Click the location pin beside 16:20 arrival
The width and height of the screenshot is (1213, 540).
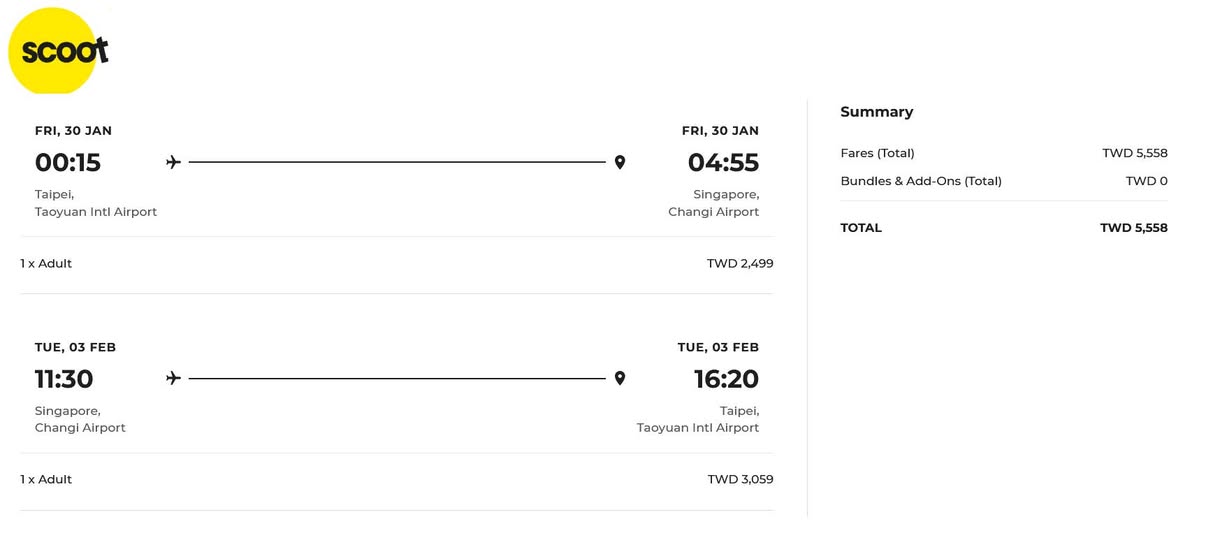(620, 378)
